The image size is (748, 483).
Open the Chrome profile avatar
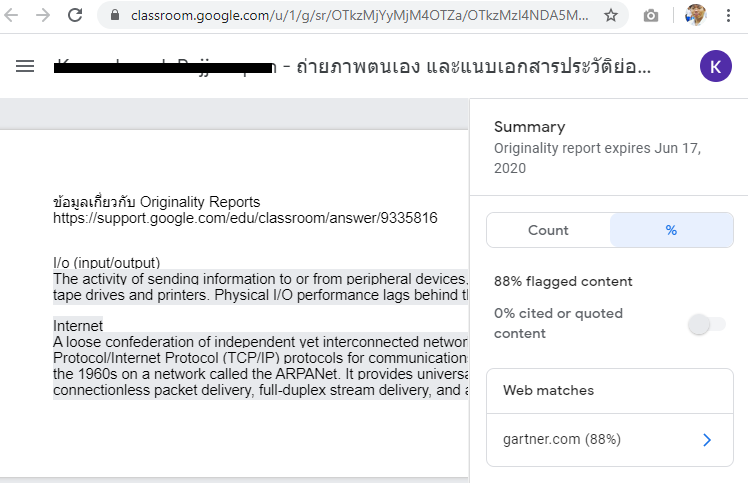(695, 15)
